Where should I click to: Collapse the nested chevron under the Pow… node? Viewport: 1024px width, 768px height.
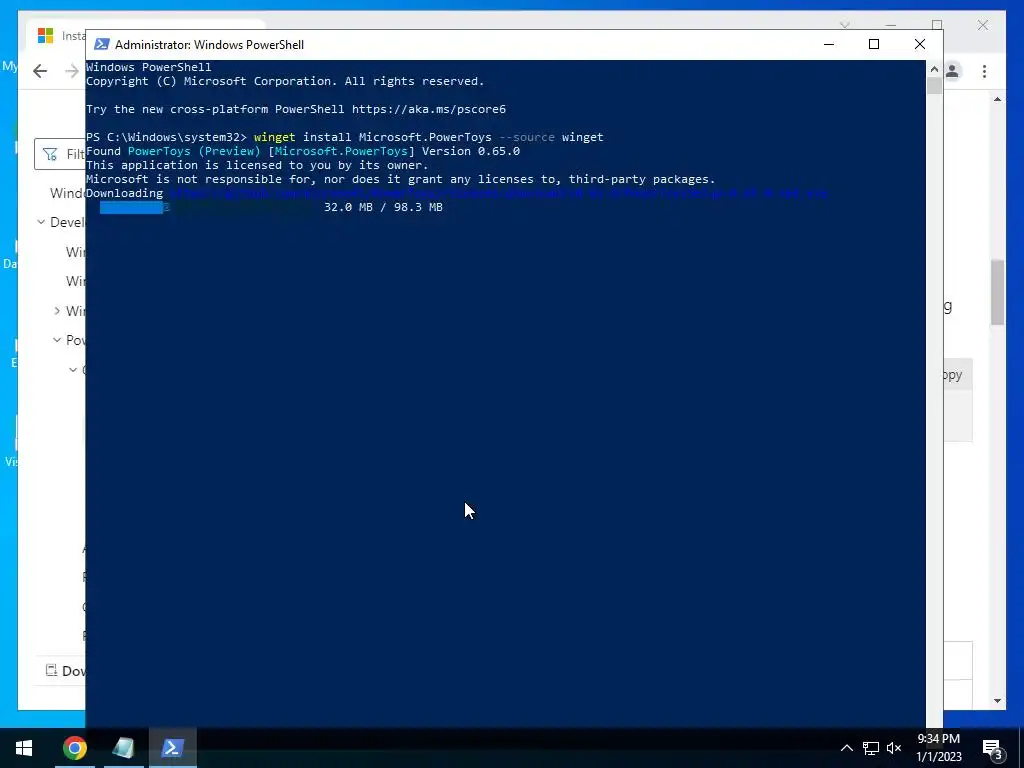(x=72, y=370)
